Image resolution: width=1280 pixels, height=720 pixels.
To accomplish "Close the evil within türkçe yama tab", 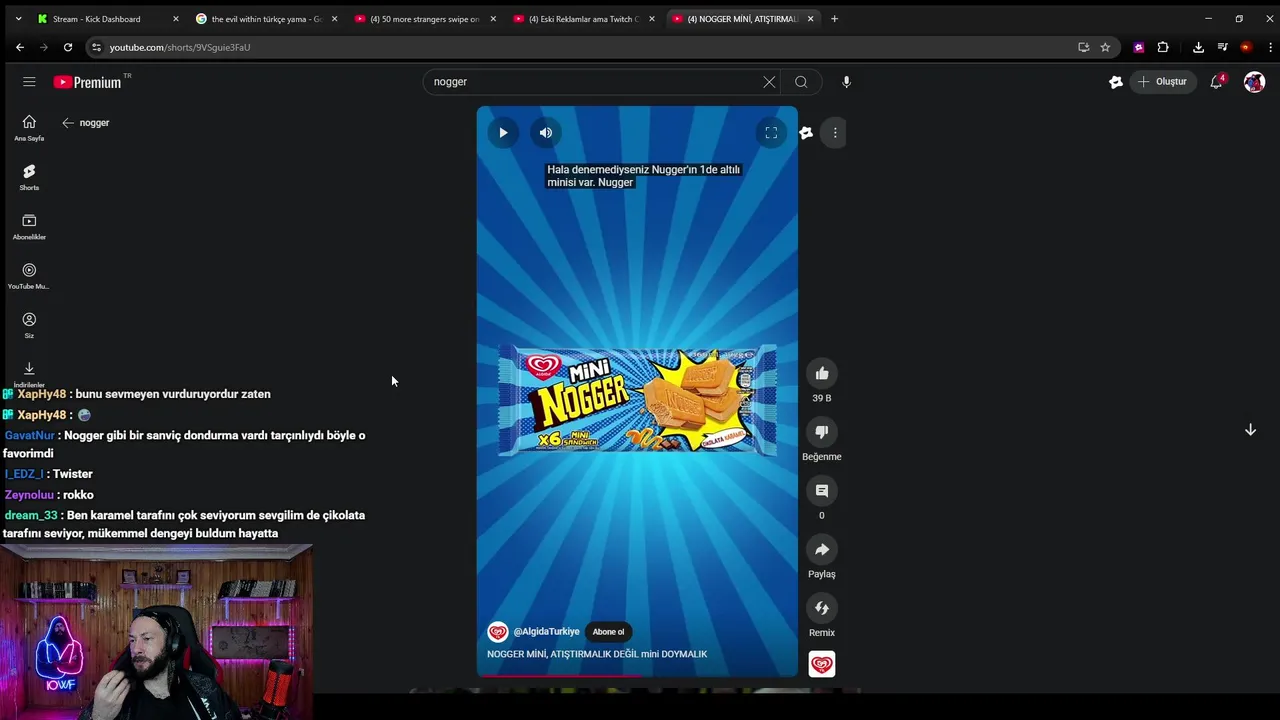I will click(x=334, y=19).
